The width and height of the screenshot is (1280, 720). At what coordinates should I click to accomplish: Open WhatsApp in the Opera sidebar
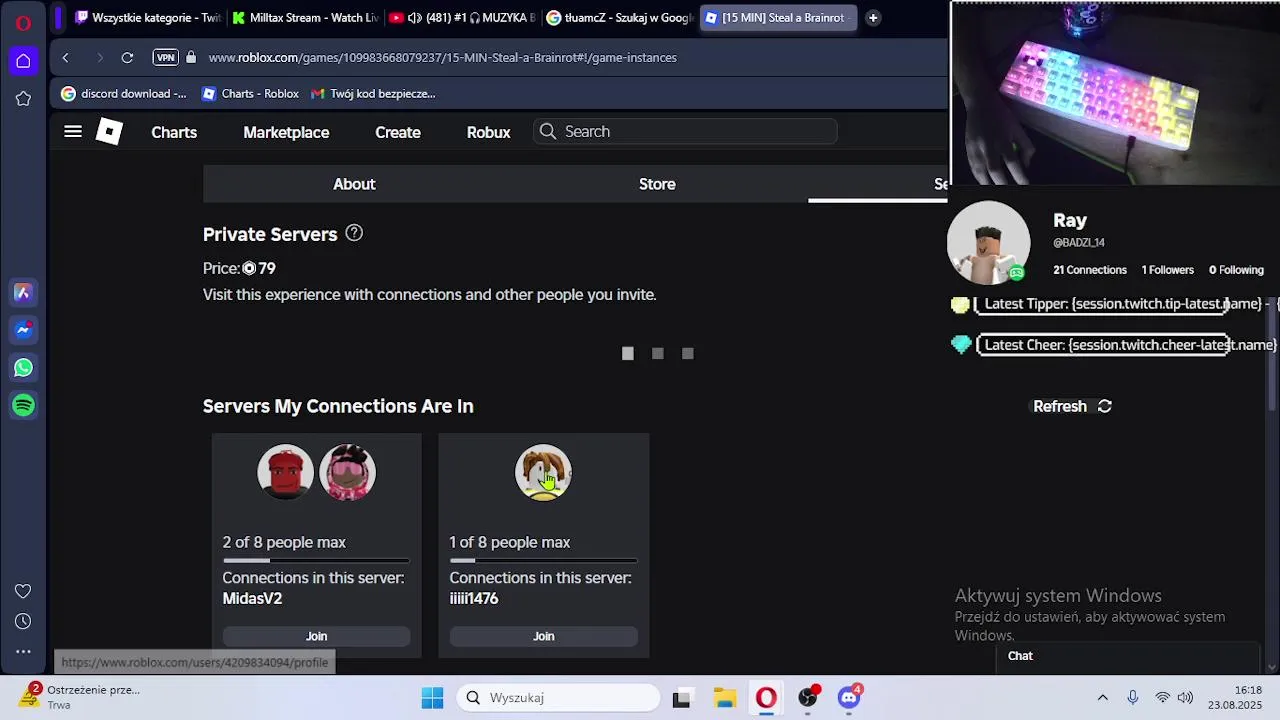point(23,368)
